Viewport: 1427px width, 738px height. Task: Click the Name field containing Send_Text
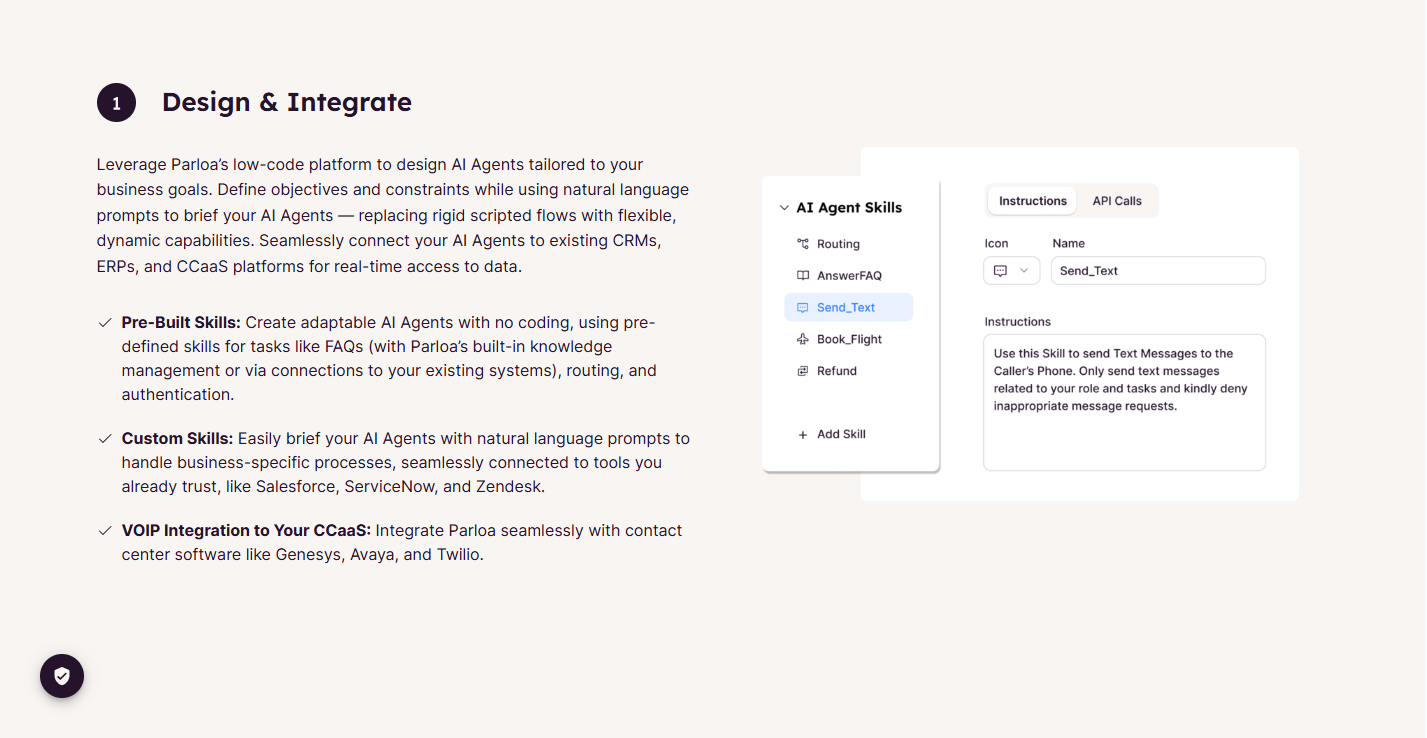1158,271
